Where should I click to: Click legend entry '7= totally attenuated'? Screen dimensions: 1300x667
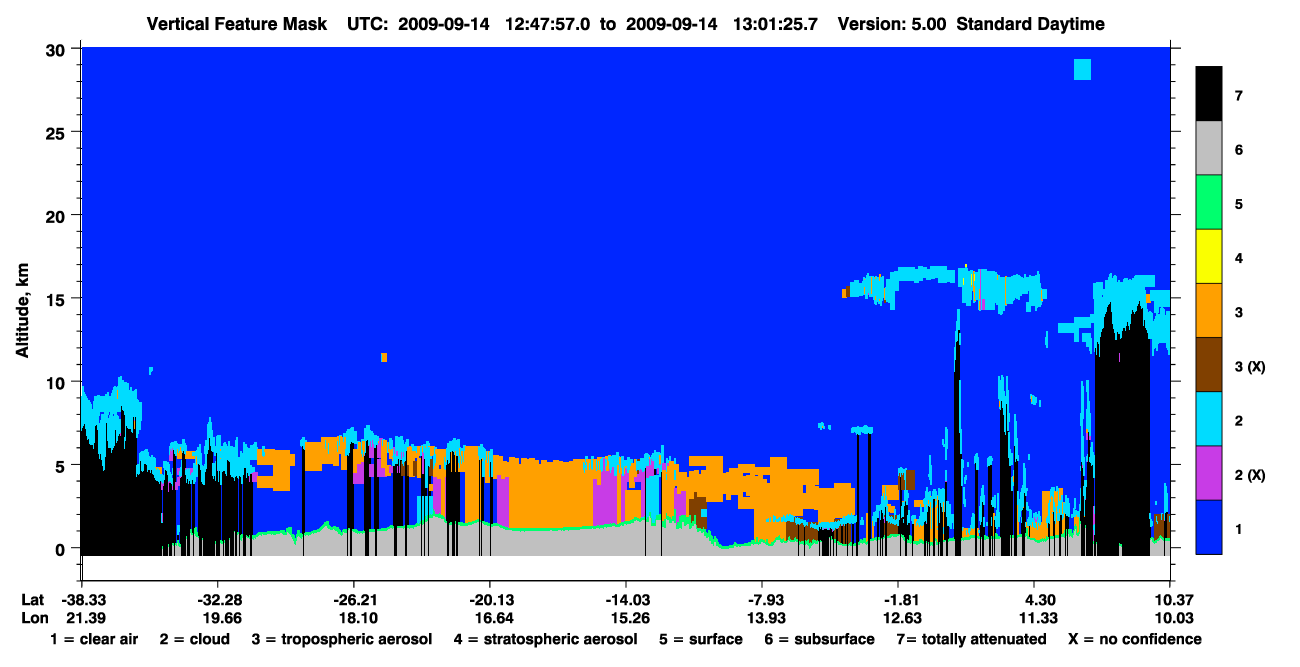(971, 639)
